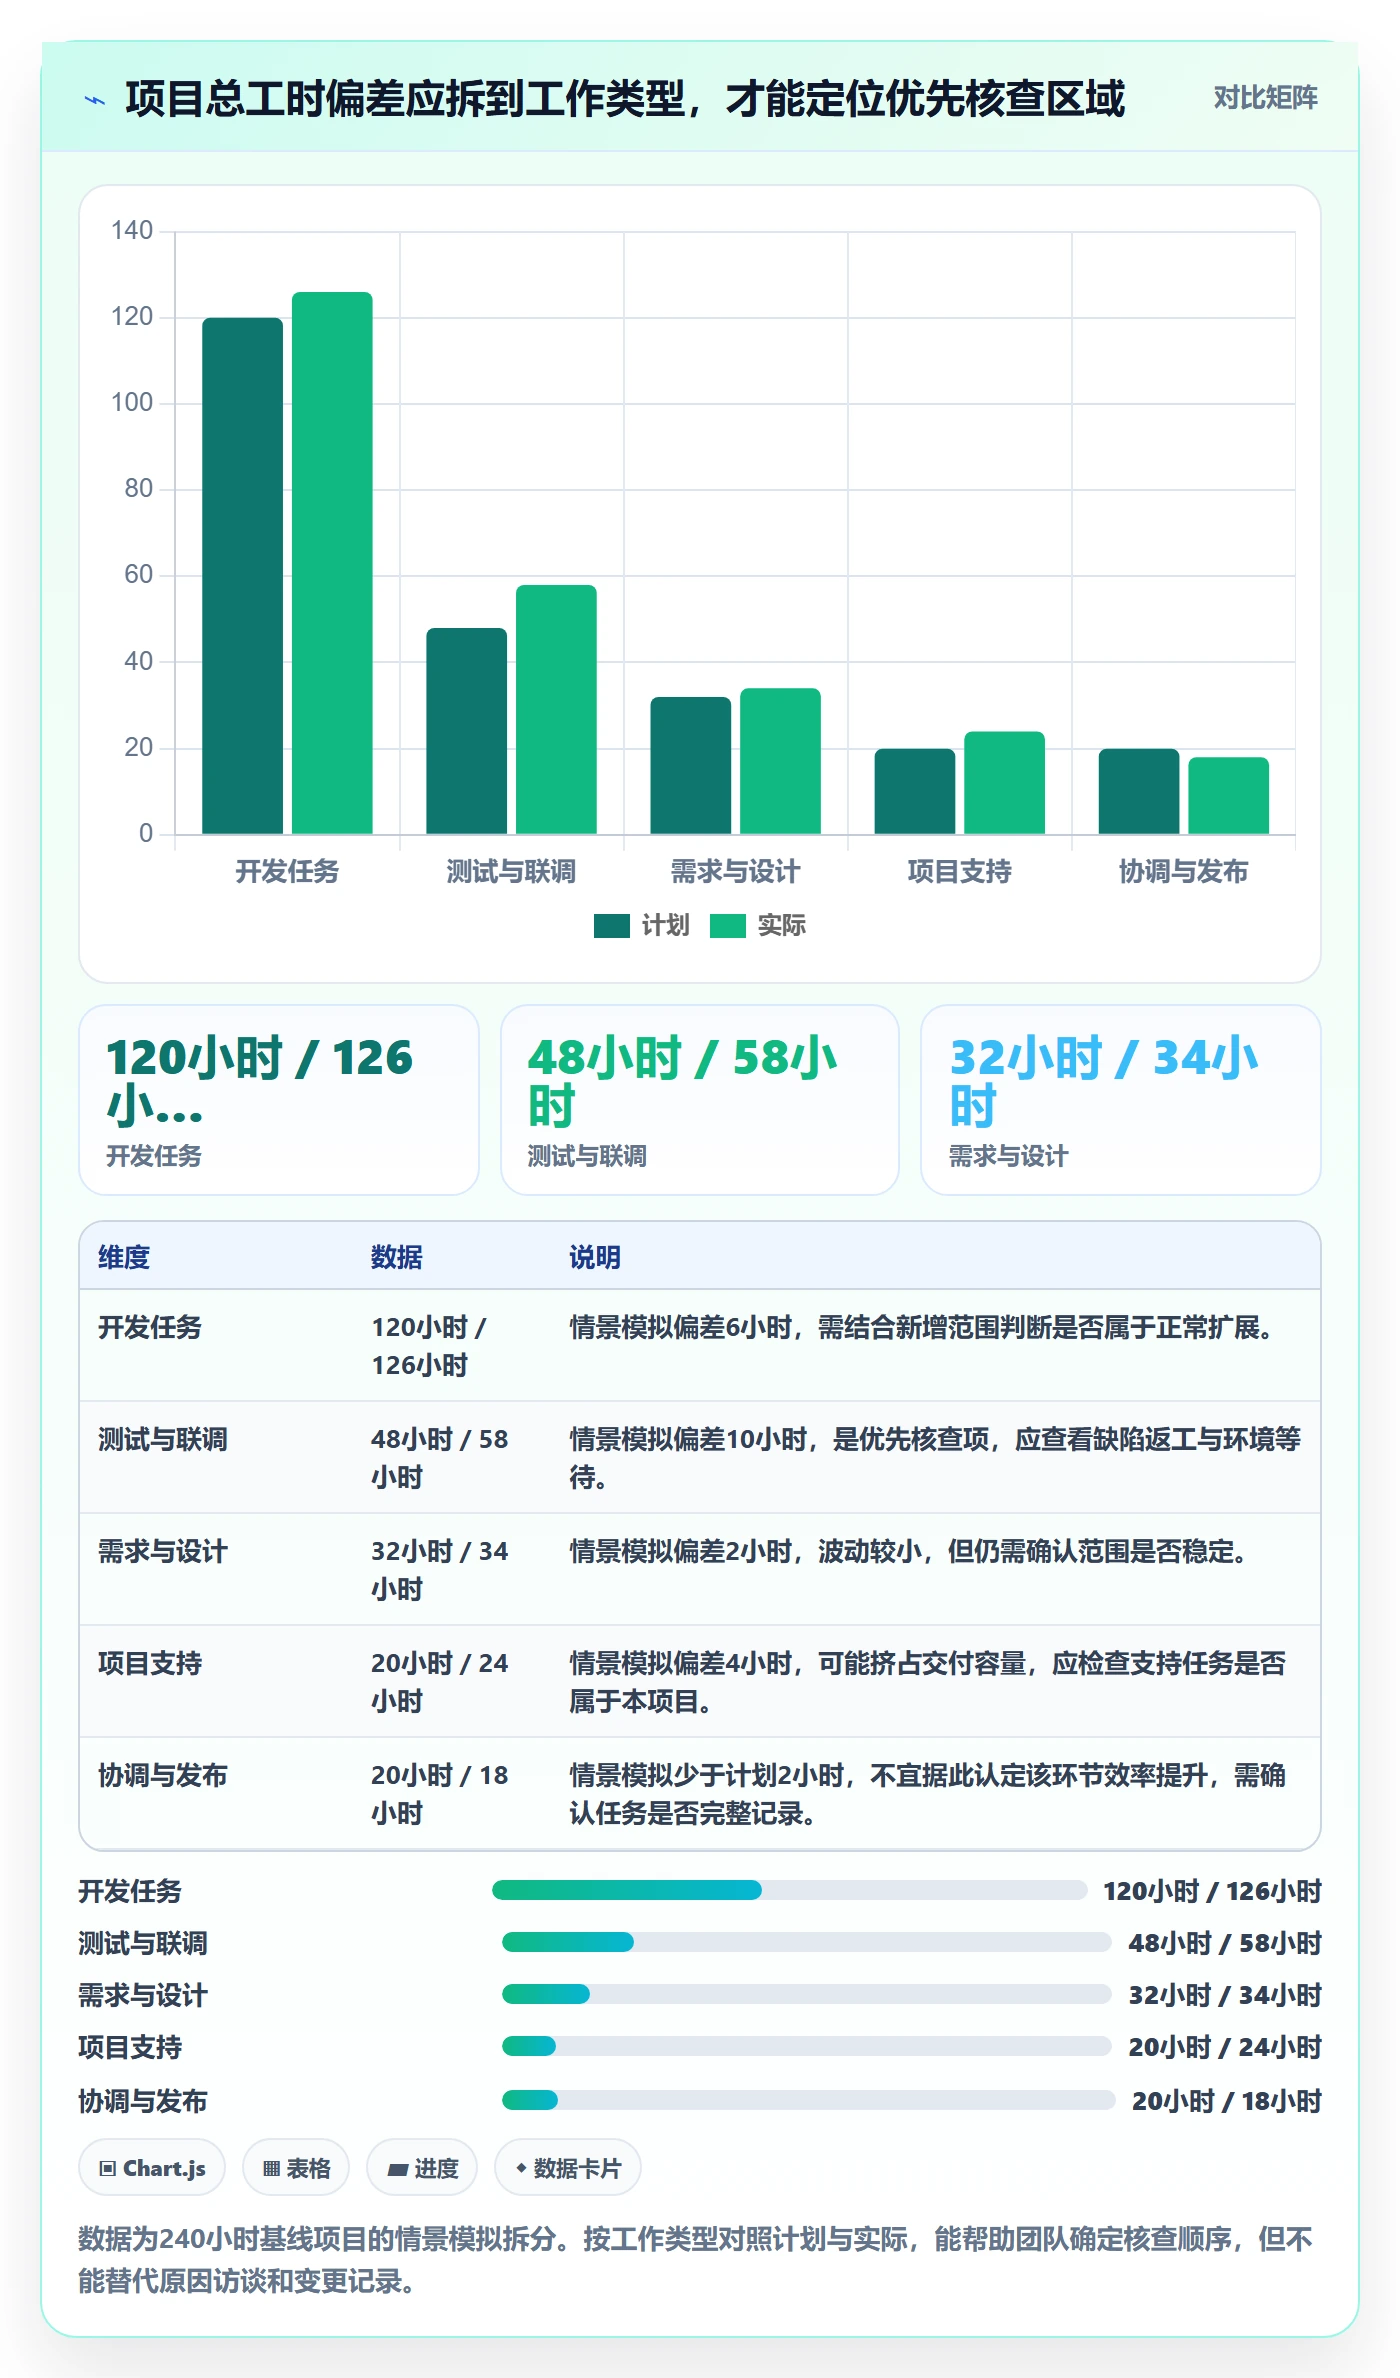Click the 实际 bar for 开发任务

(332, 563)
